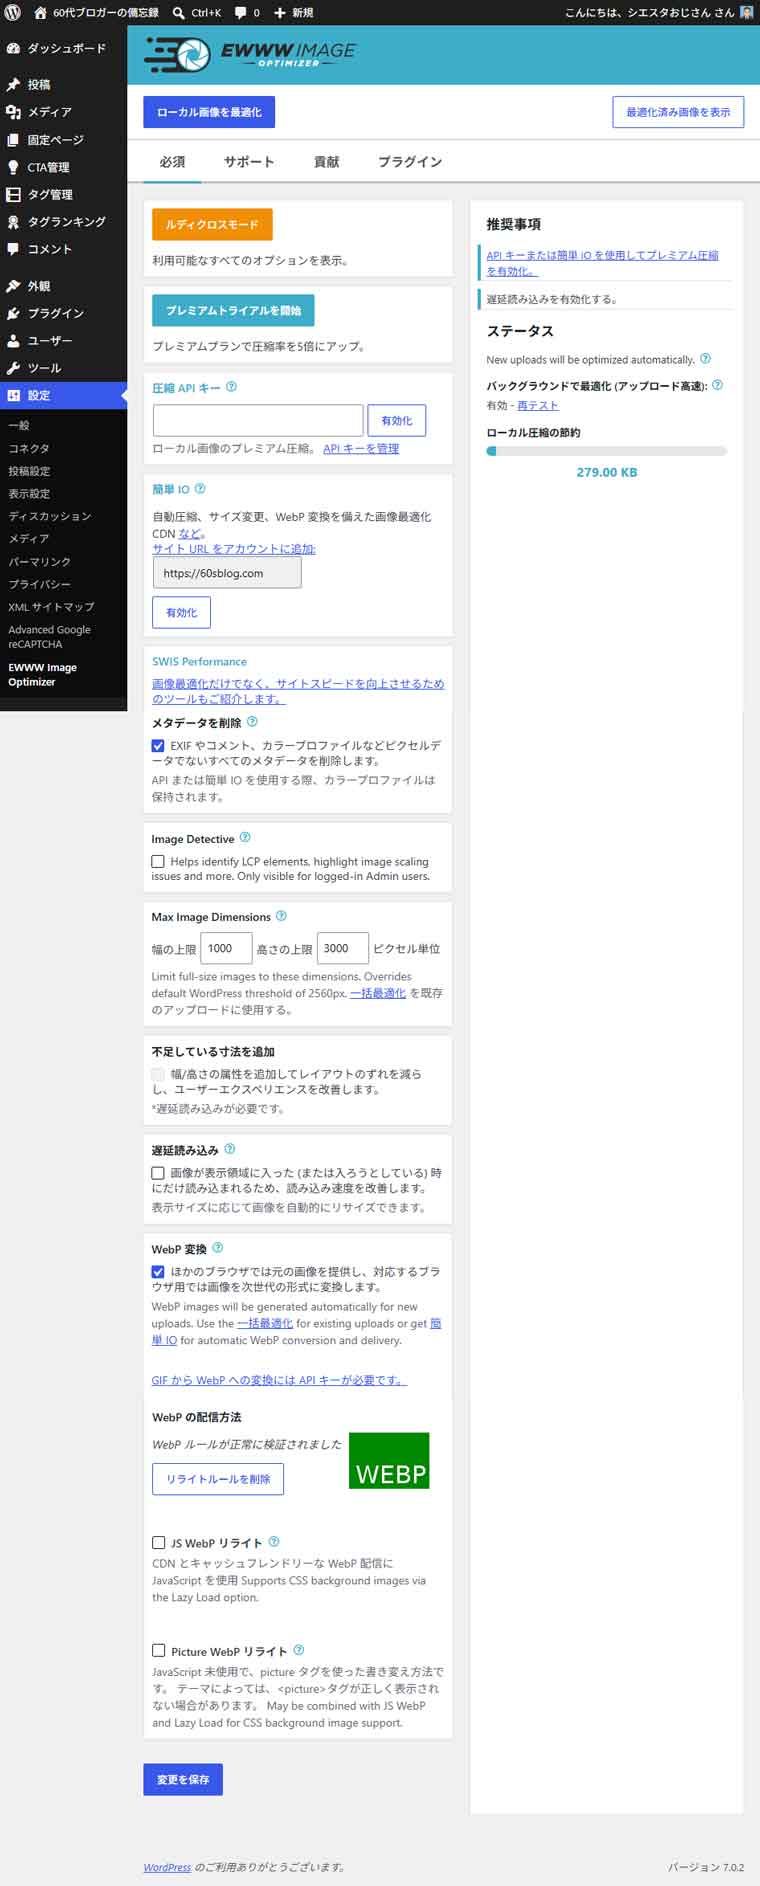Click the Ctrl+K search icon
The height and width of the screenshot is (1886, 760).
coord(178,12)
